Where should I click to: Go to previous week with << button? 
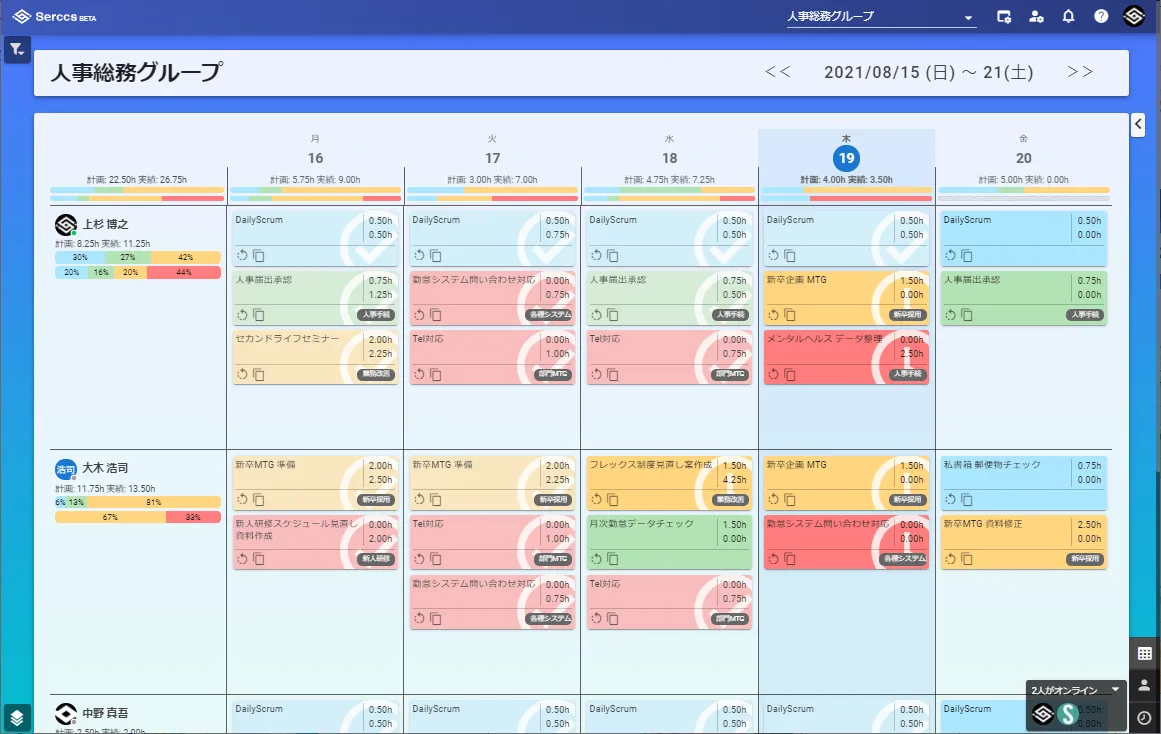(x=777, y=72)
